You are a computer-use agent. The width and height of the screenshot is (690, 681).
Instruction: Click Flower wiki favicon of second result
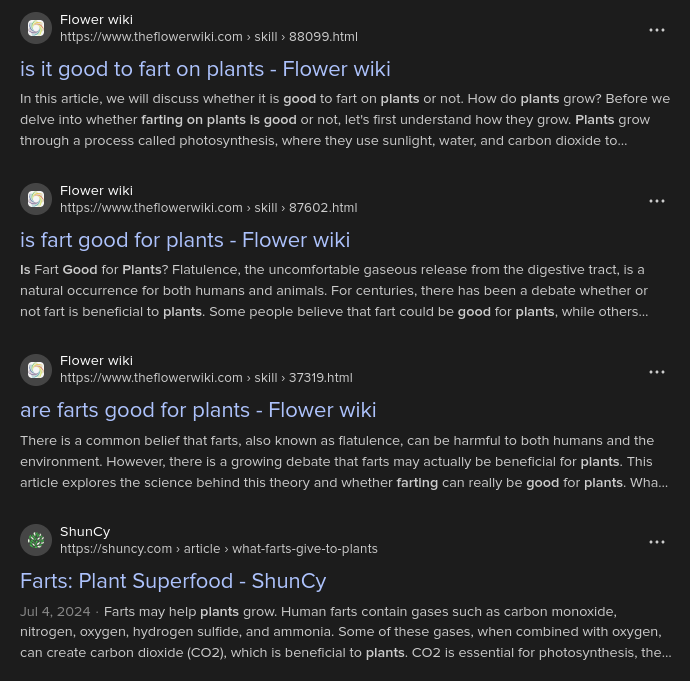(x=36, y=199)
